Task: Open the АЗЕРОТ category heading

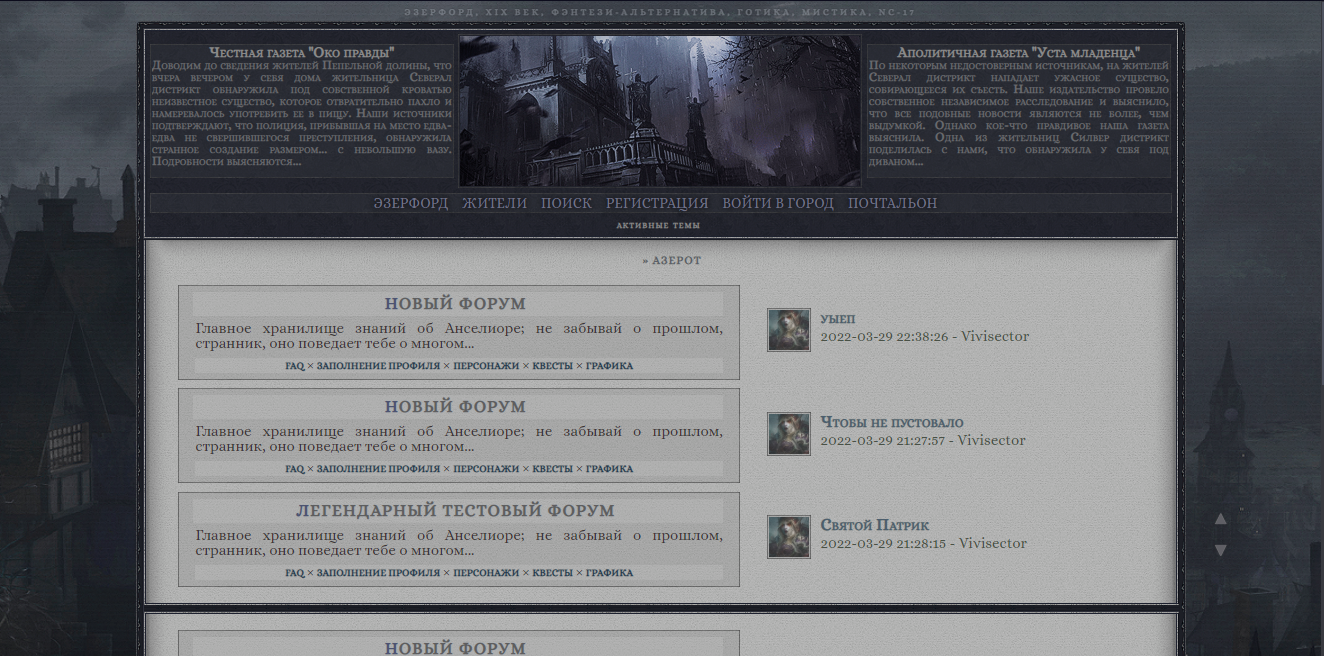Action: pyautogui.click(x=677, y=261)
